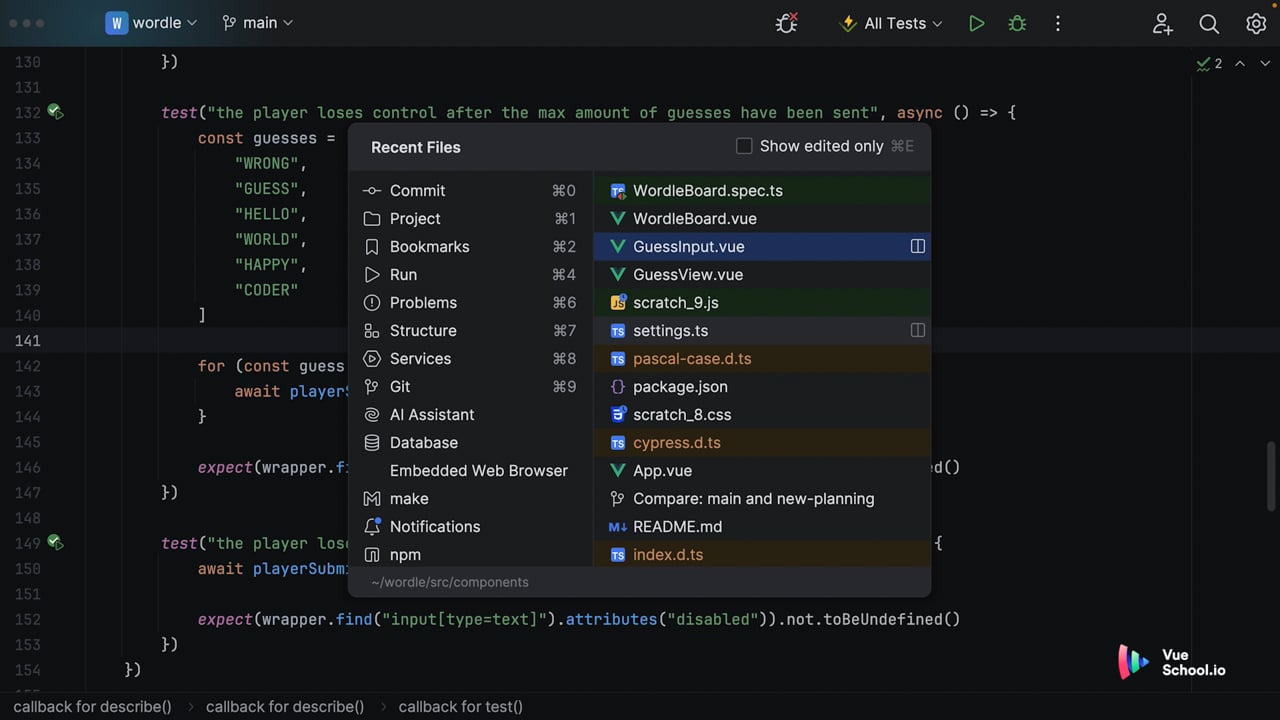Click the make tool icon
The height and width of the screenshot is (720, 1280).
372,498
